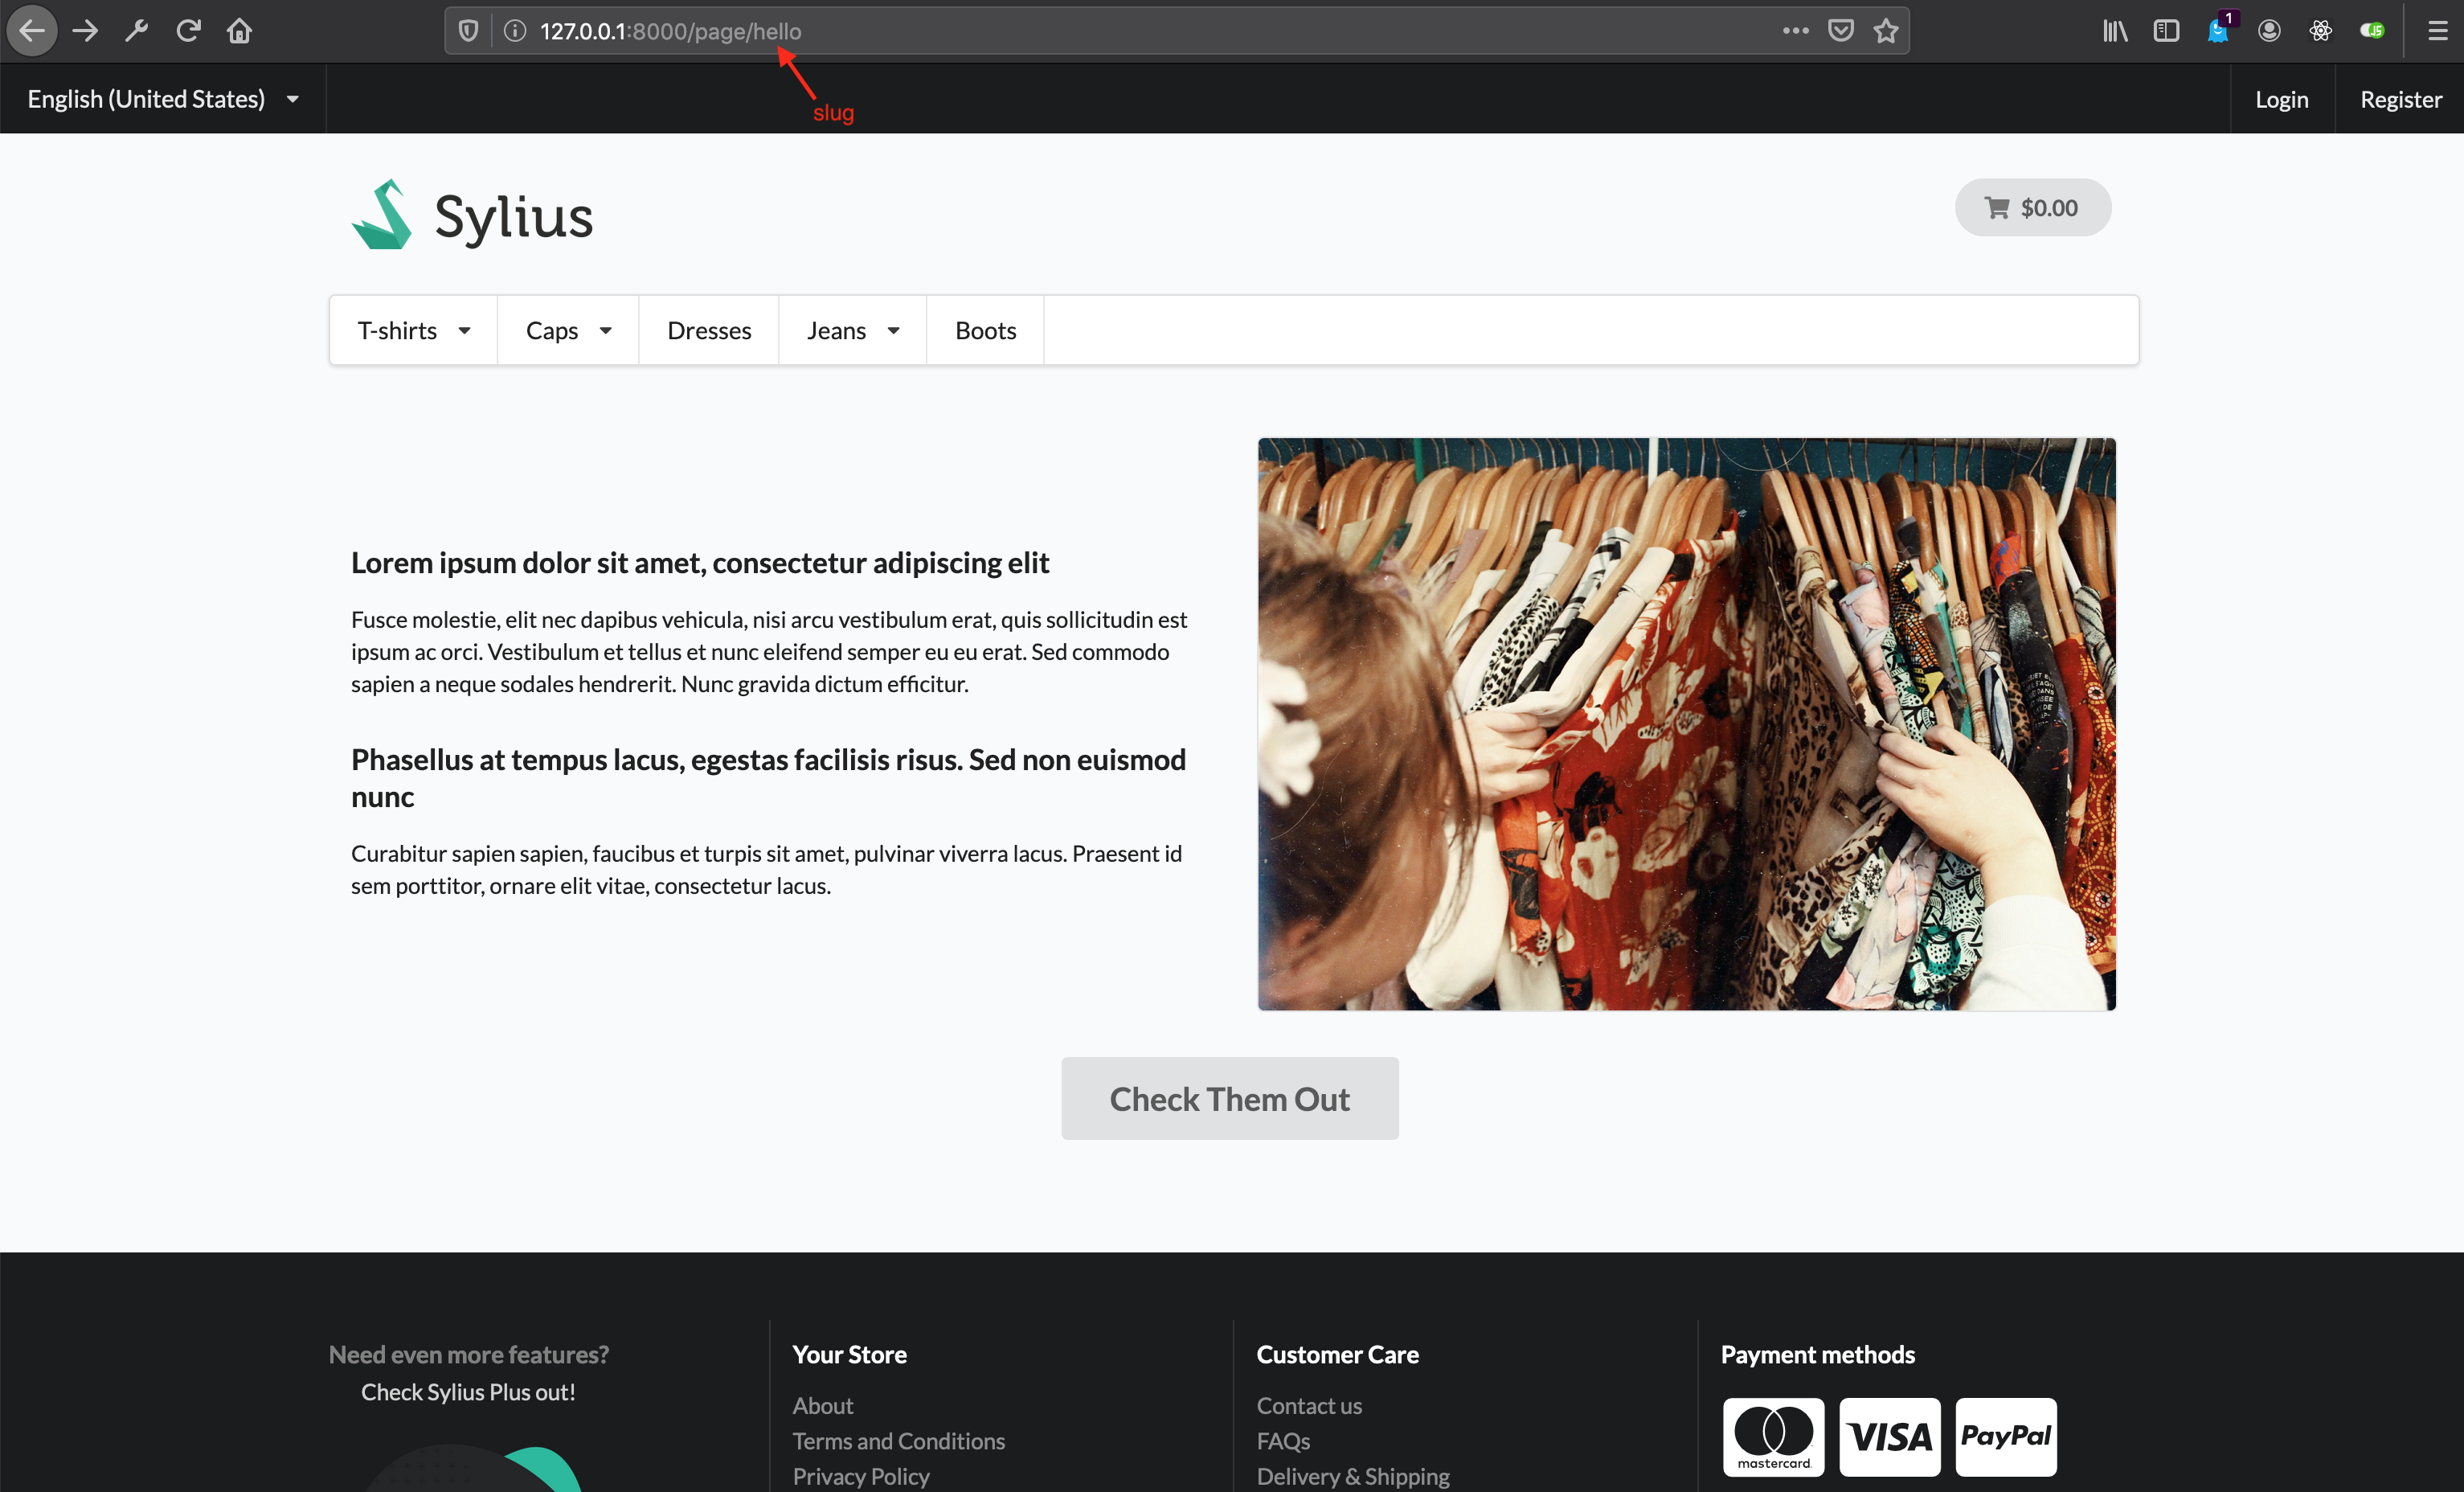This screenshot has width=2464, height=1492.
Task: Save page to Pocket
Action: pyautogui.click(x=1841, y=31)
